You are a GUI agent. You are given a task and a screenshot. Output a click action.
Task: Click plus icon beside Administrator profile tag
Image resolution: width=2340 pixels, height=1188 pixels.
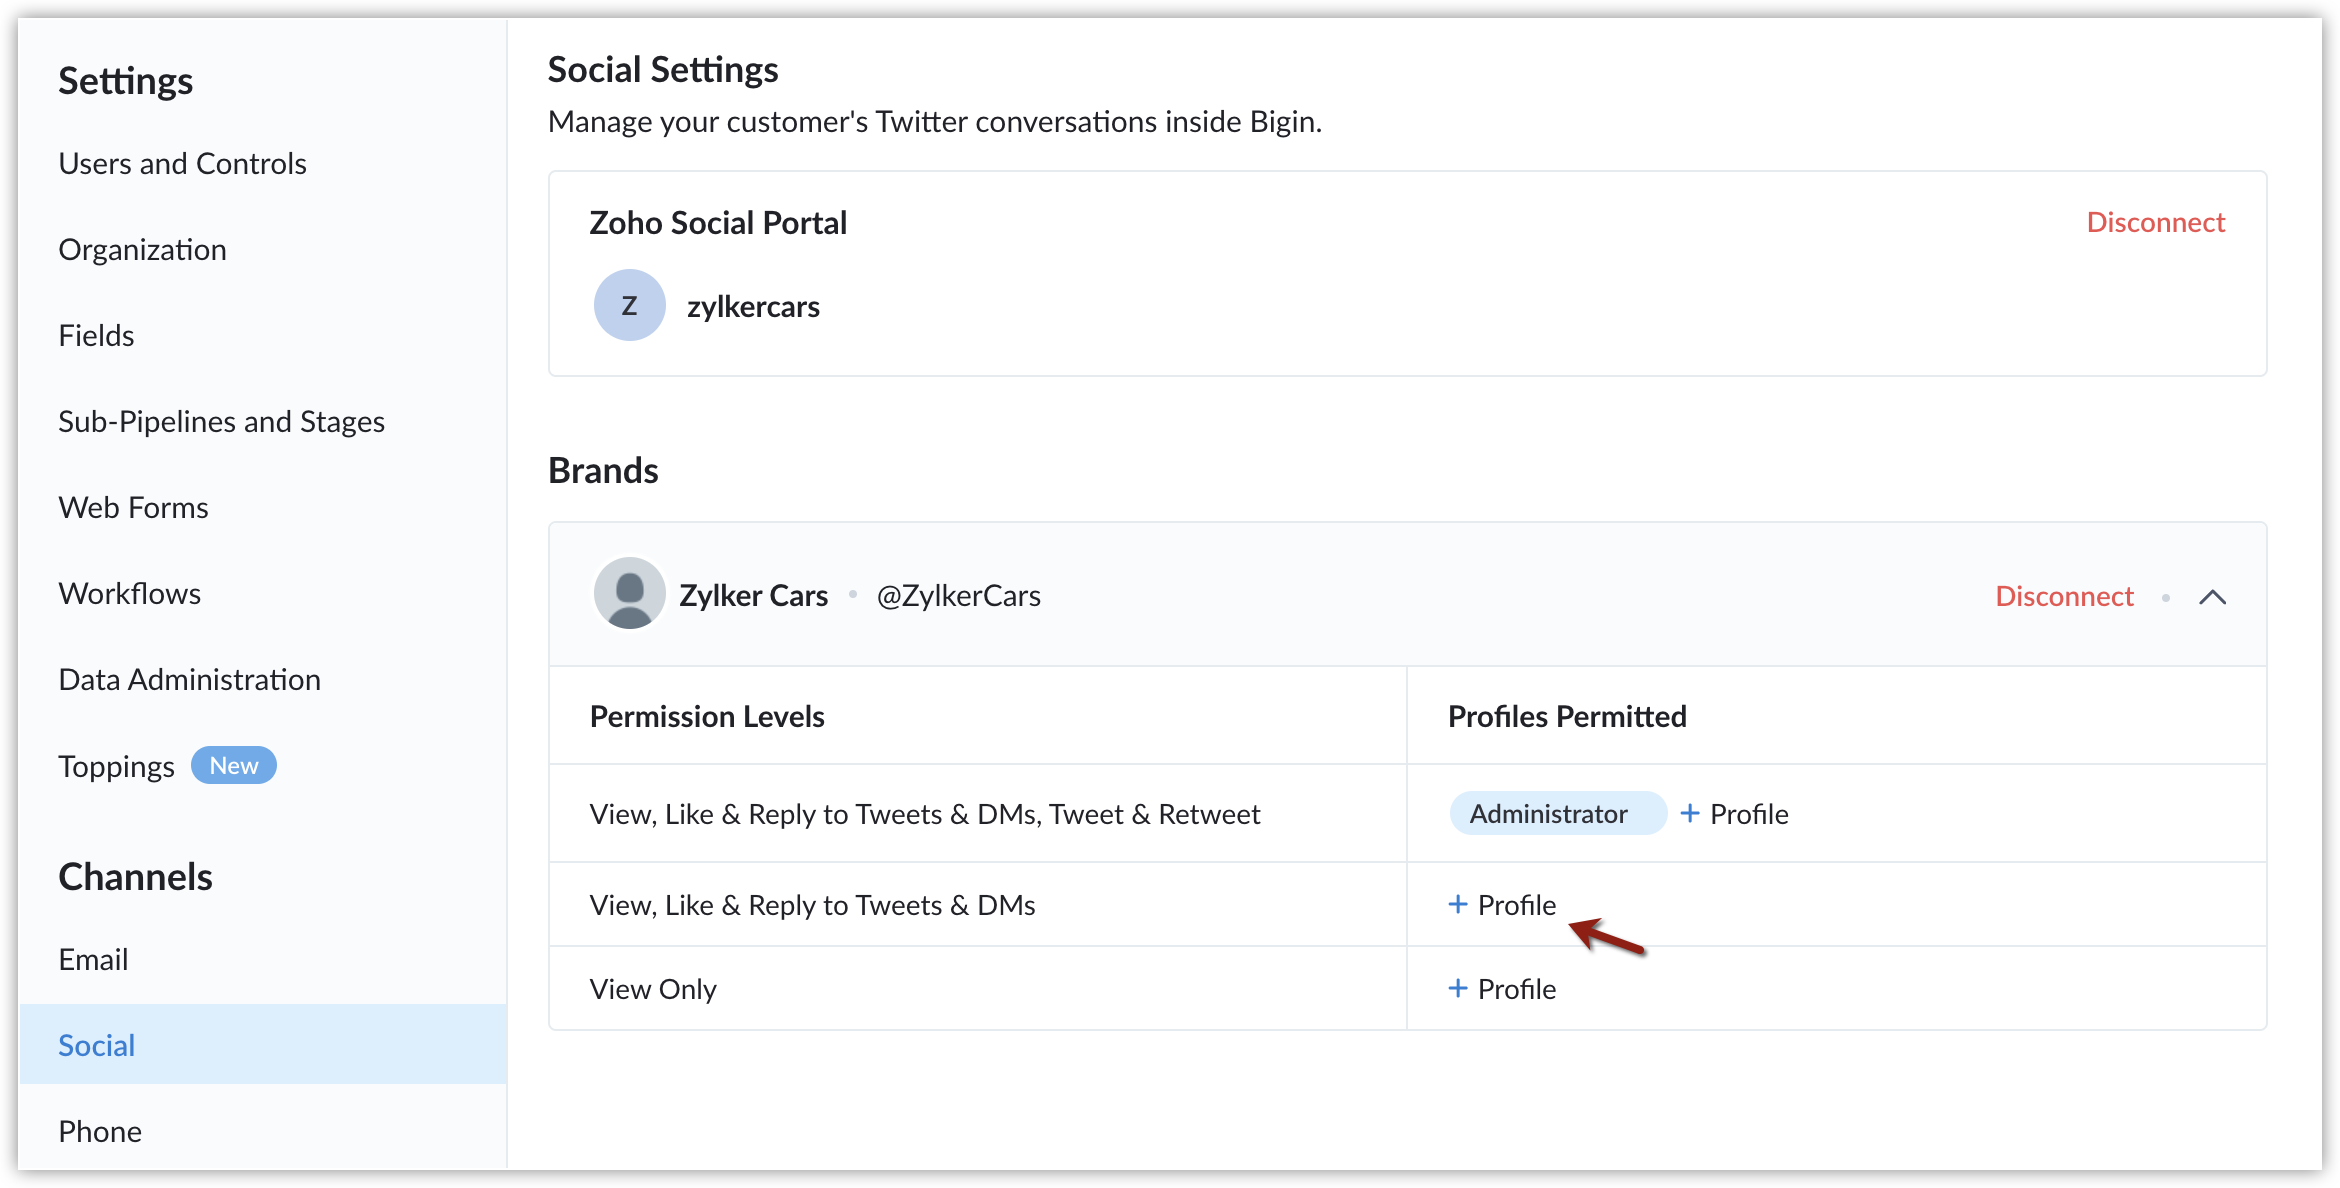(1690, 813)
